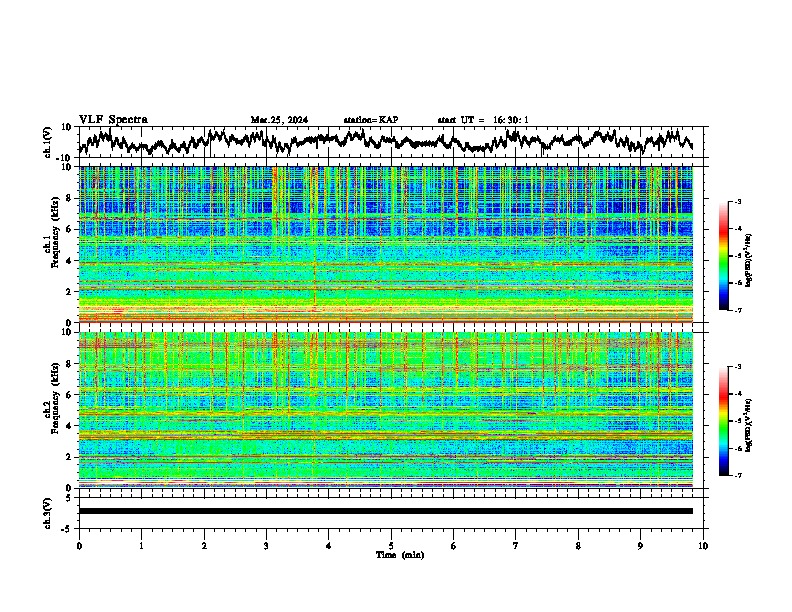Click inside the ch.2 frequency spectrogram
Screen dimensions: 792x612
pyautogui.click(x=386, y=410)
